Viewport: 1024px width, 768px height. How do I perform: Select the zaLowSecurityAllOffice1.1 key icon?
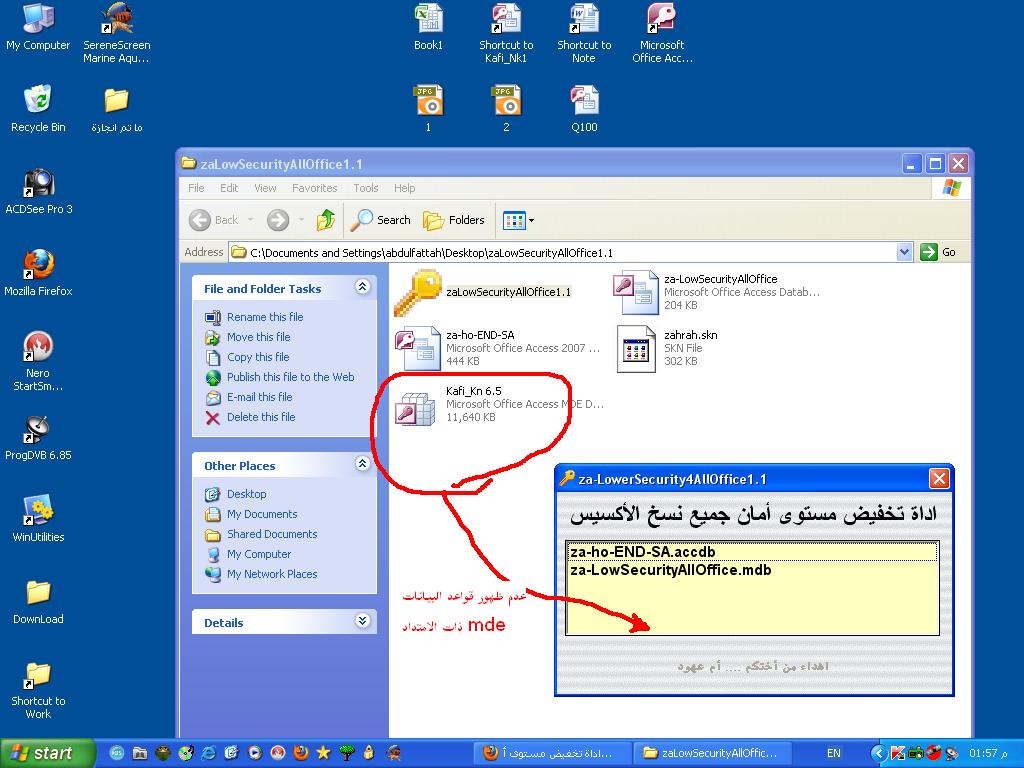[x=418, y=293]
